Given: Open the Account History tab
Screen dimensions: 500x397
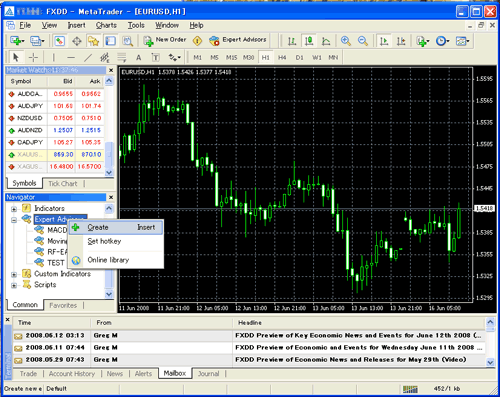Looking at the screenshot, I should point(72,374).
